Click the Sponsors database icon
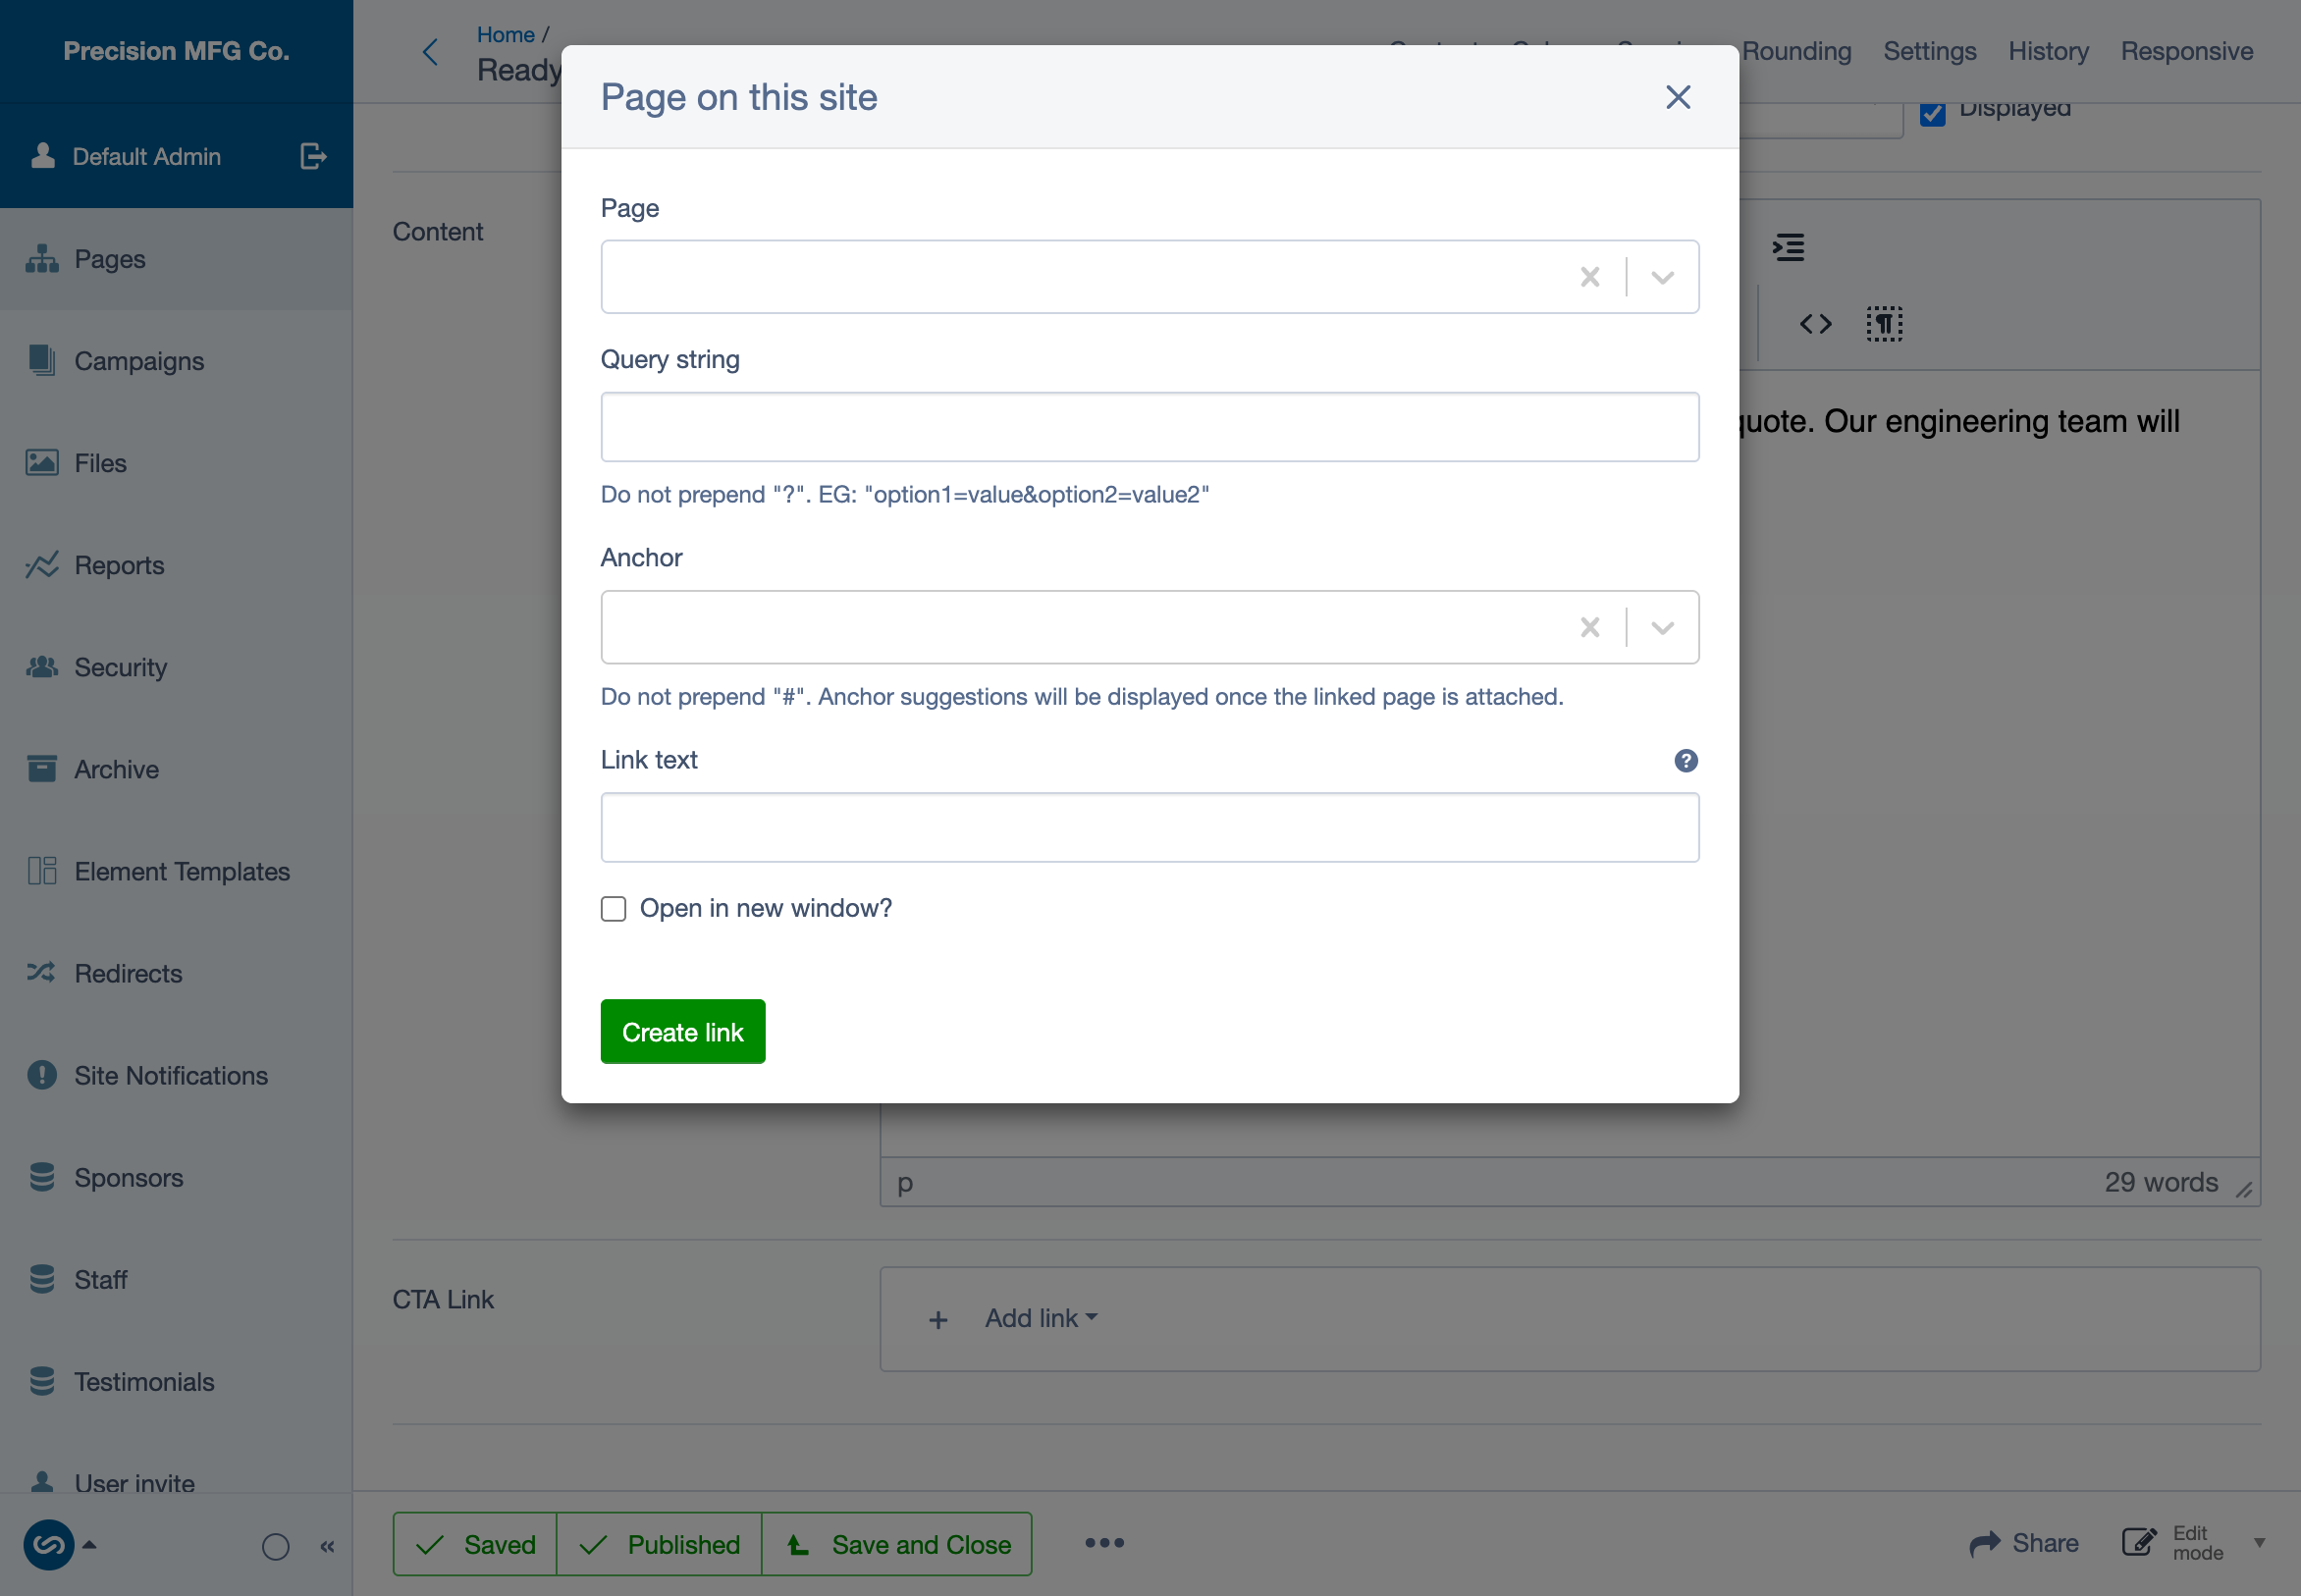This screenshot has width=2301, height=1596. point(42,1177)
